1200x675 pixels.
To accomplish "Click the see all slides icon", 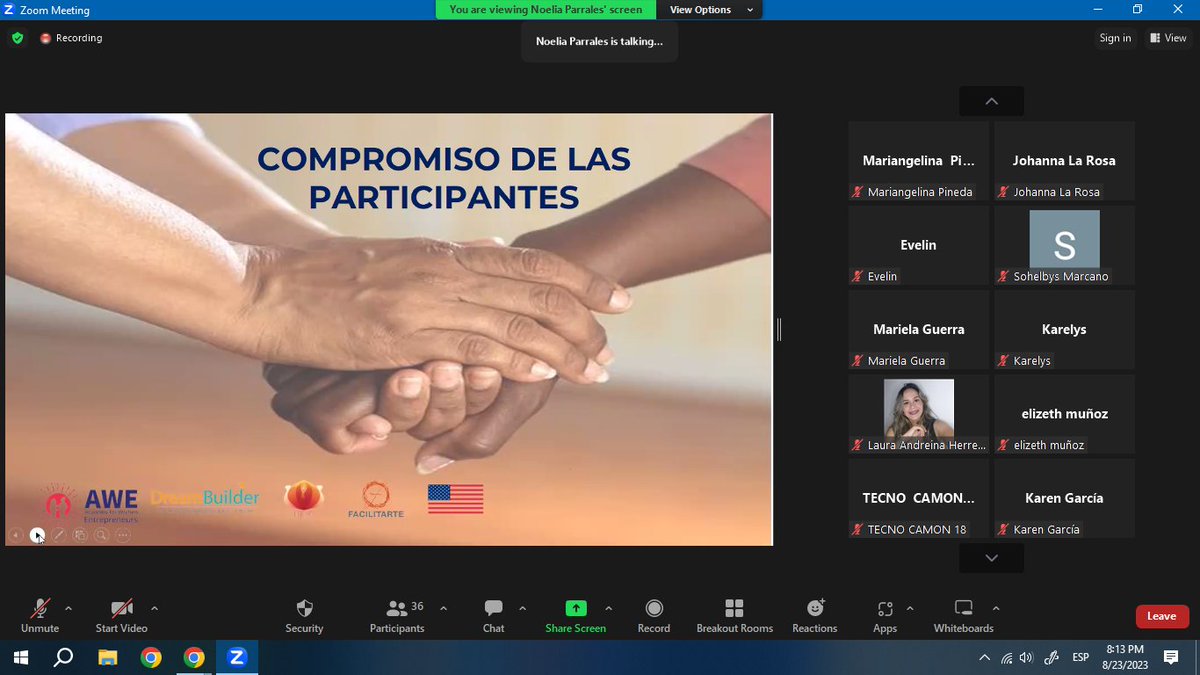I will click(x=80, y=535).
